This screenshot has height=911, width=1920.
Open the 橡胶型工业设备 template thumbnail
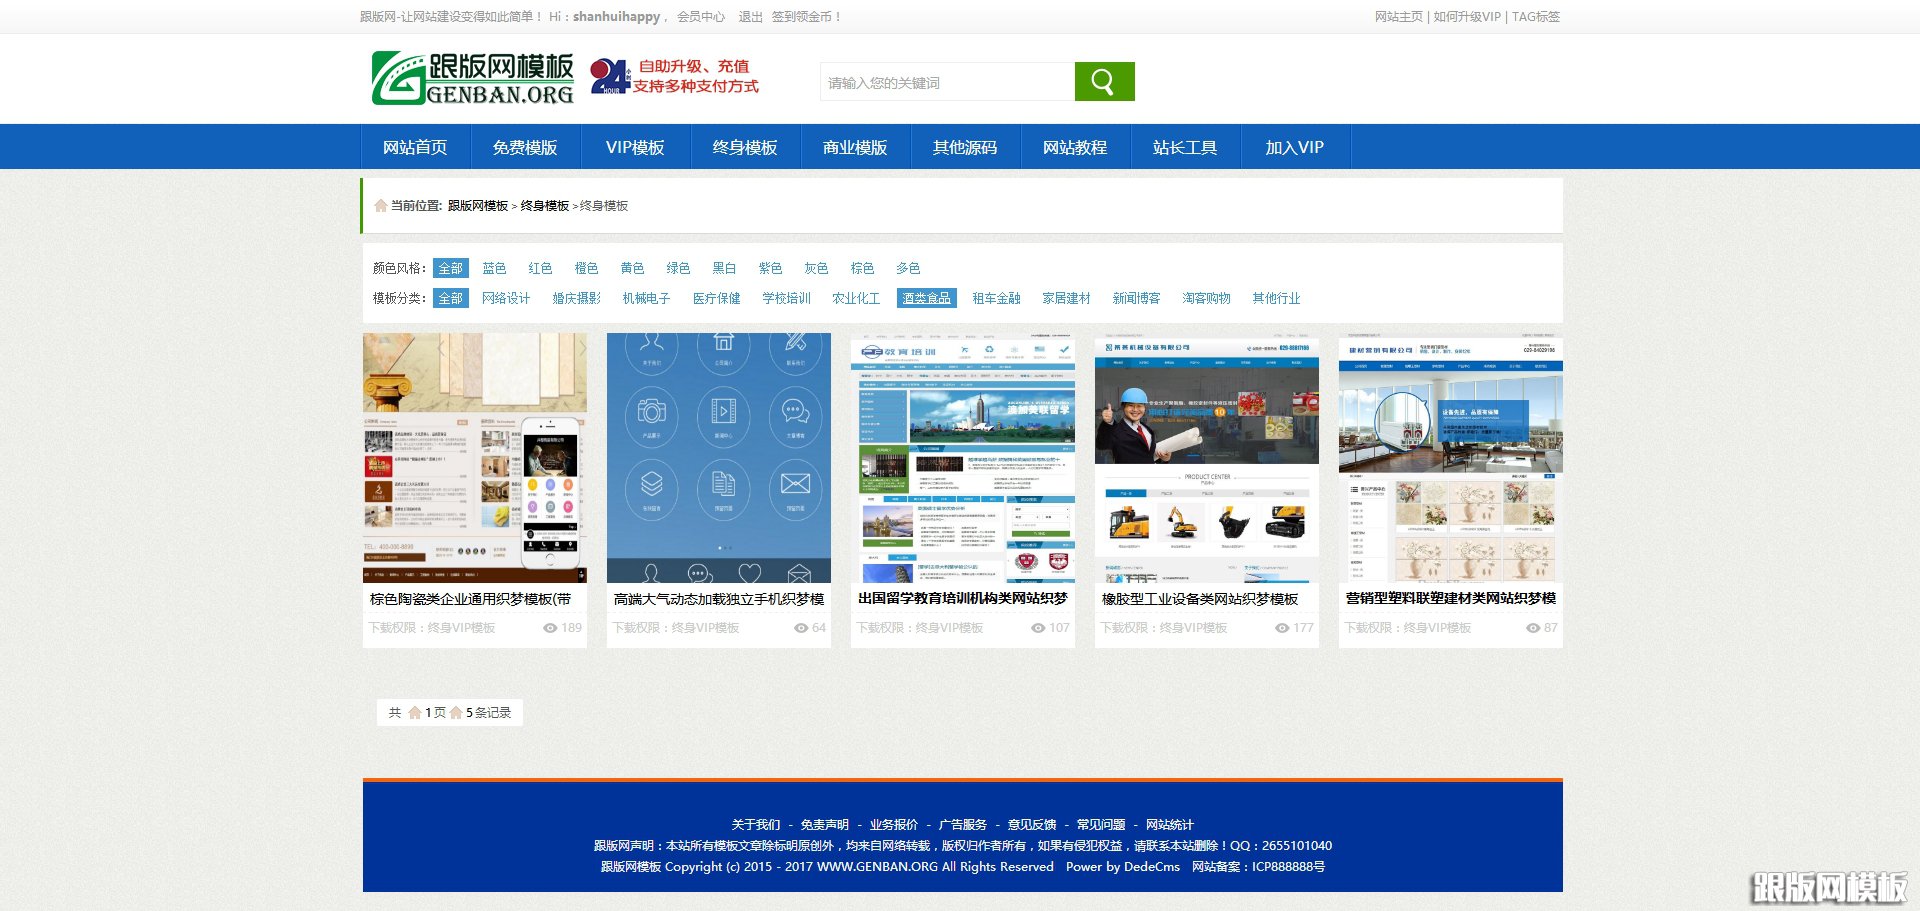coord(1206,457)
